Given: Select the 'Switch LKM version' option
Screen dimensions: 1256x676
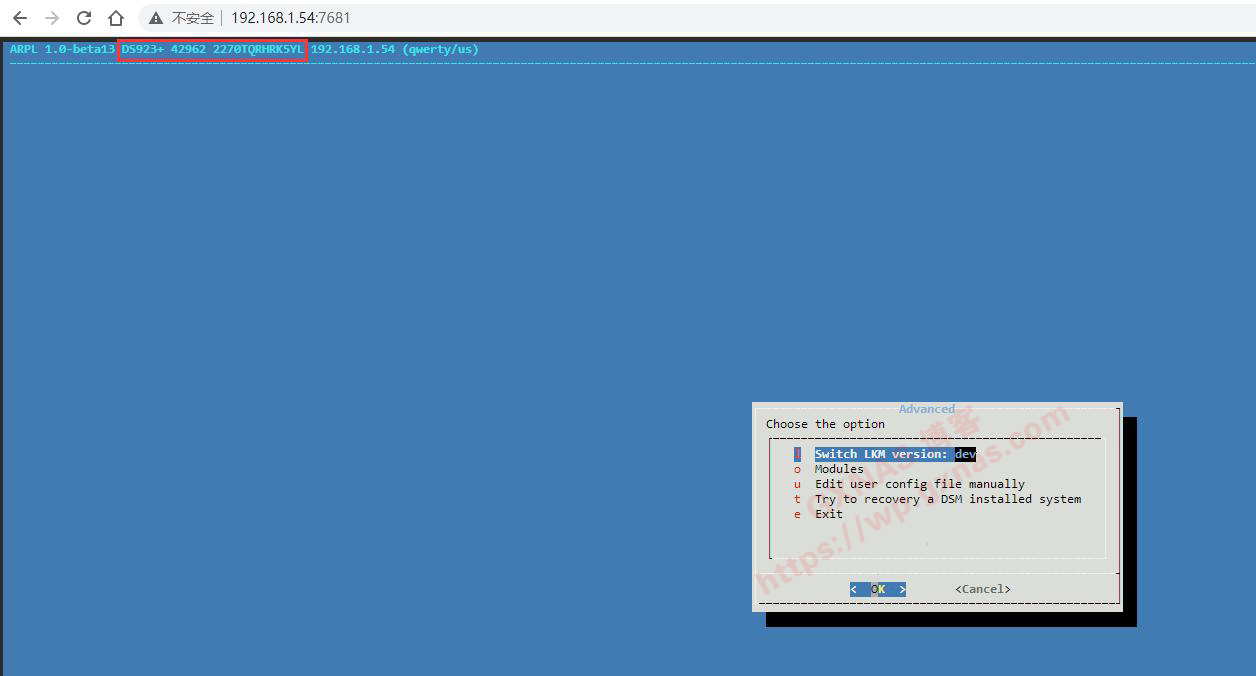Looking at the screenshot, I should (x=881, y=454).
